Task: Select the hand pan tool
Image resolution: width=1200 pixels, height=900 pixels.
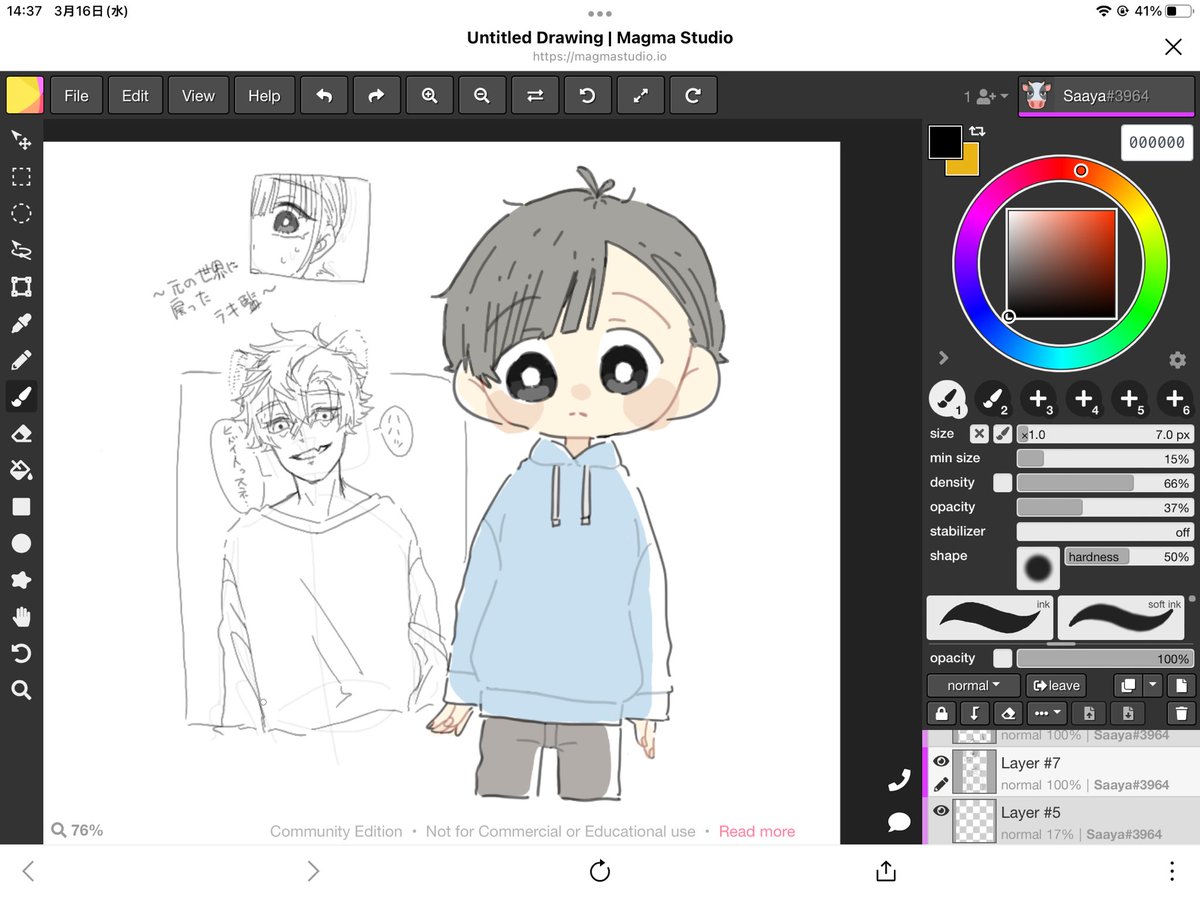Action: [21, 616]
